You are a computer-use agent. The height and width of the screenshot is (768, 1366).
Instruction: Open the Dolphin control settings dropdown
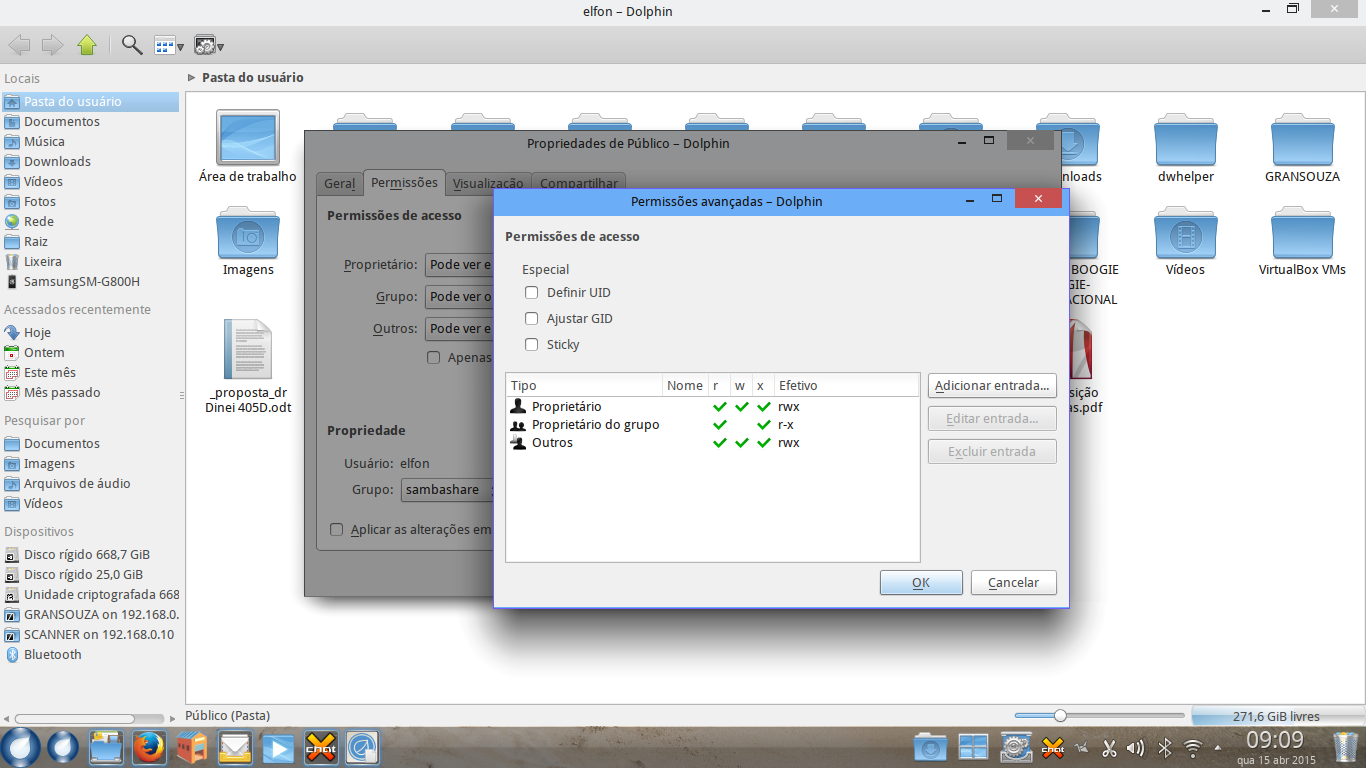click(208, 45)
